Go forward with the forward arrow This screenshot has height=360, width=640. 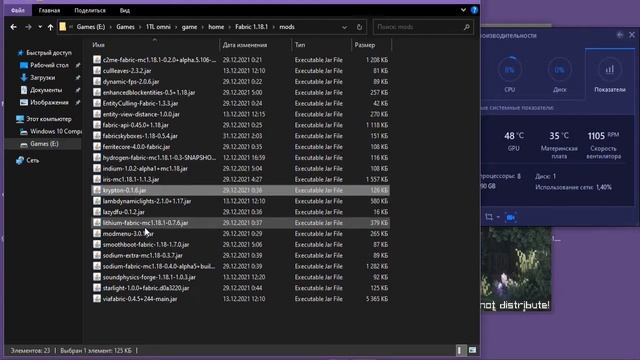pos(28,27)
